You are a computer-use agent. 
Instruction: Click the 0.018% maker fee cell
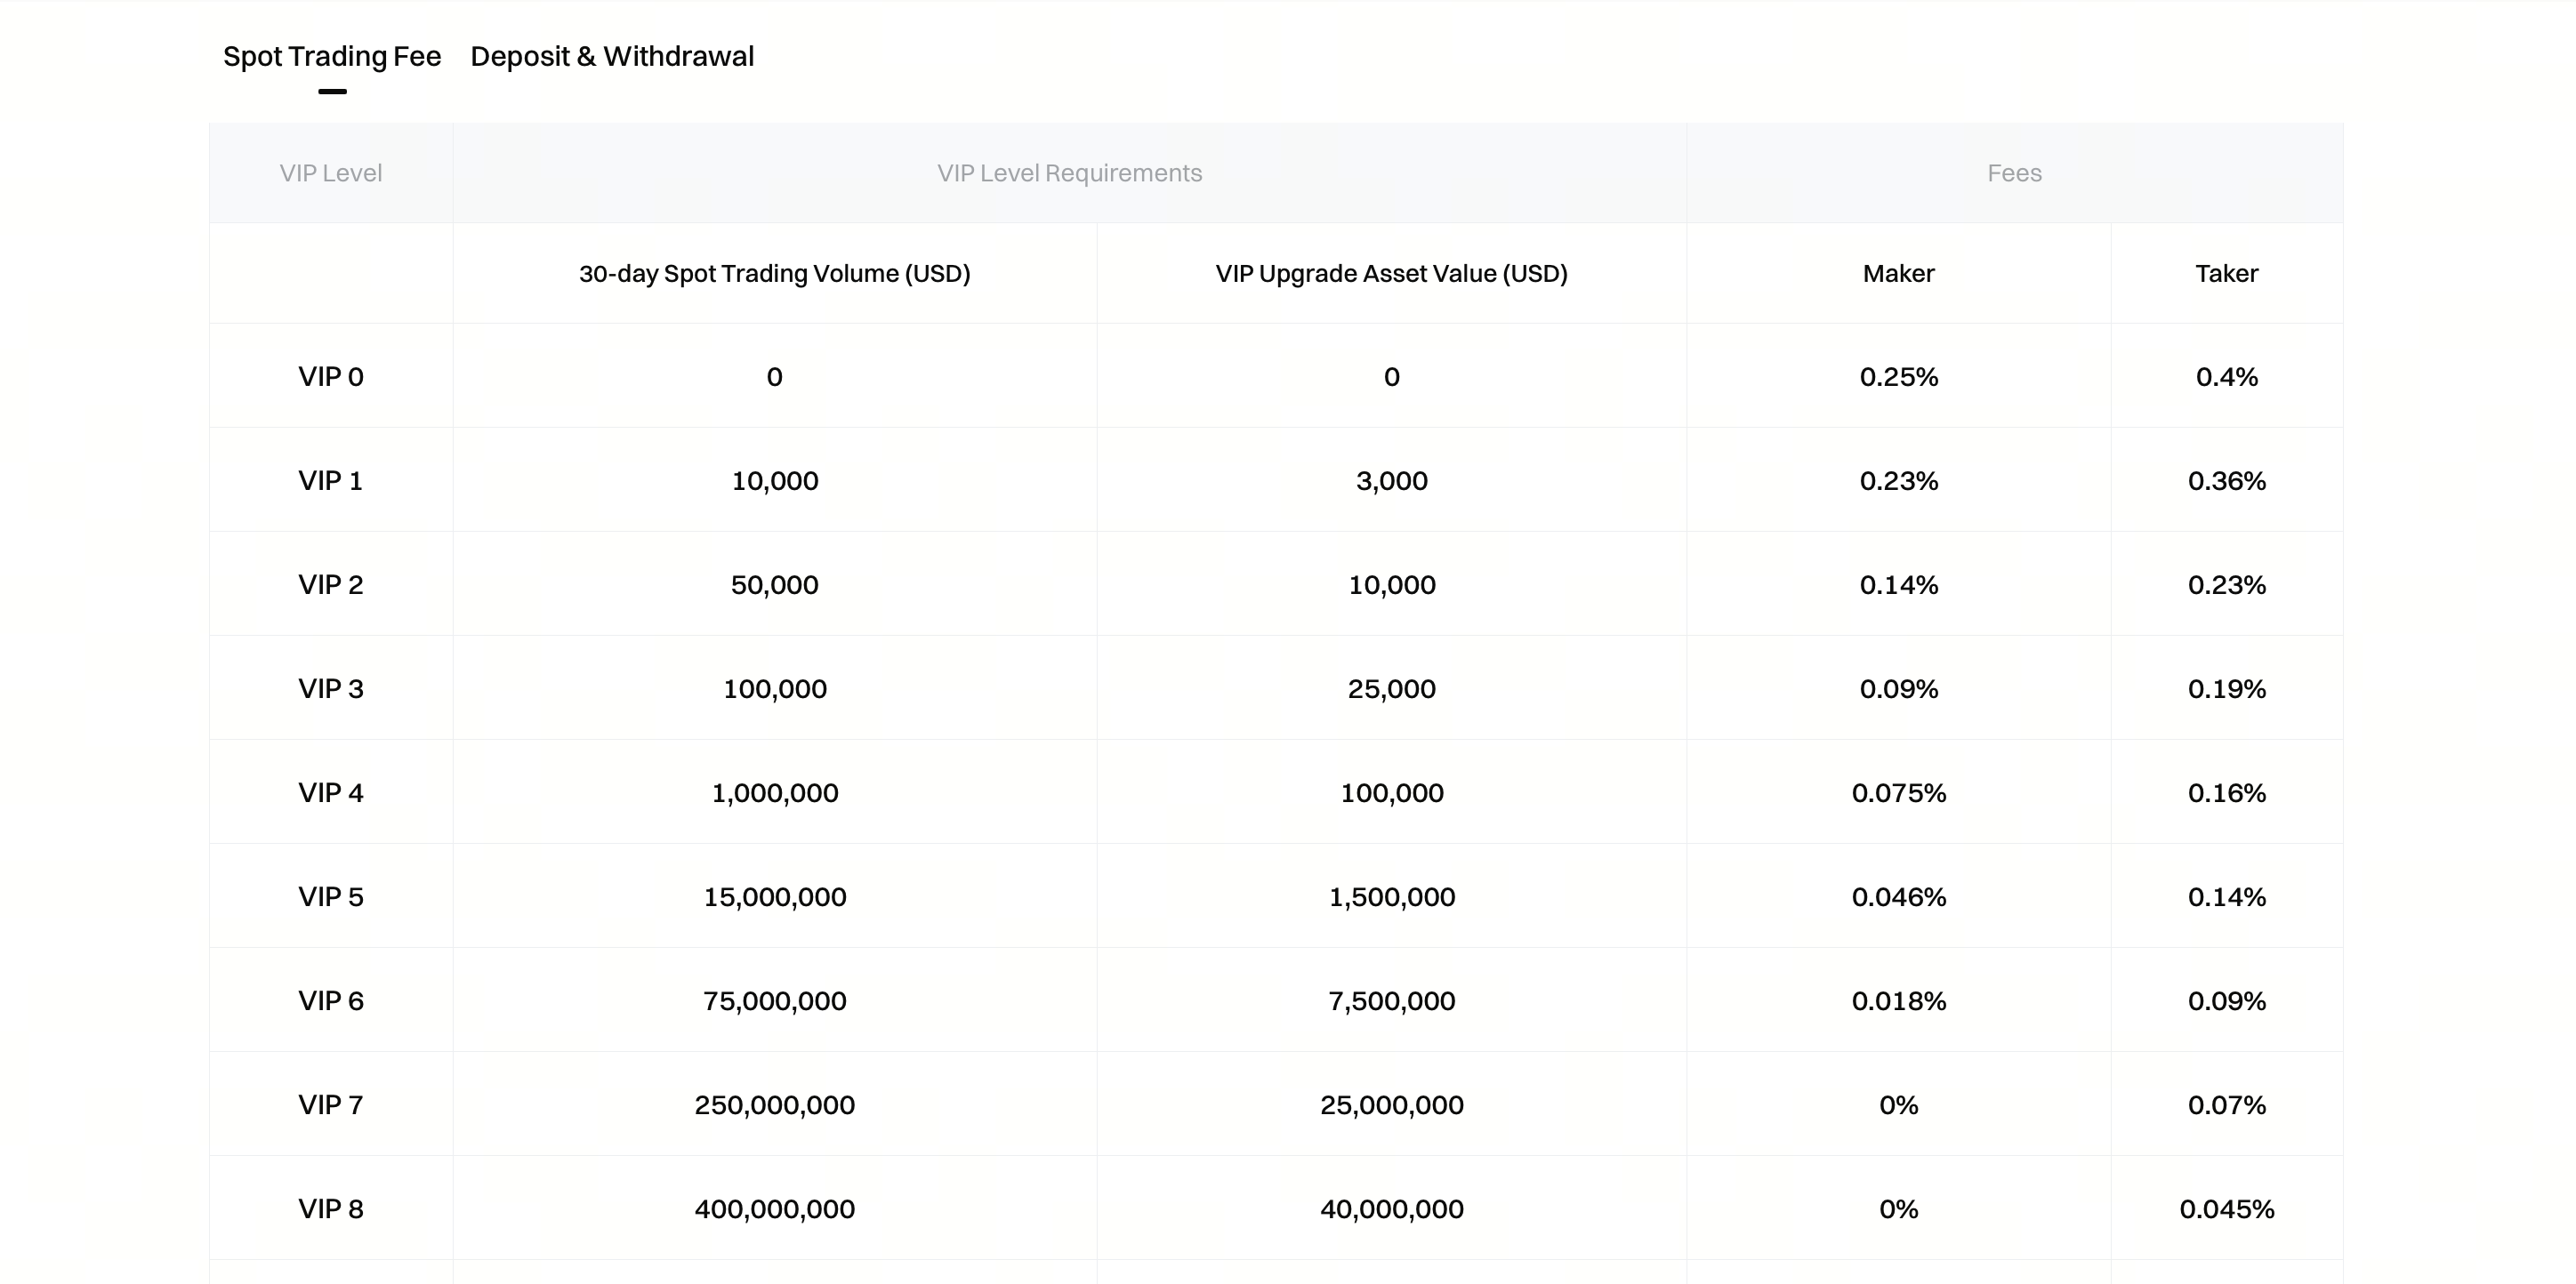(1899, 1001)
